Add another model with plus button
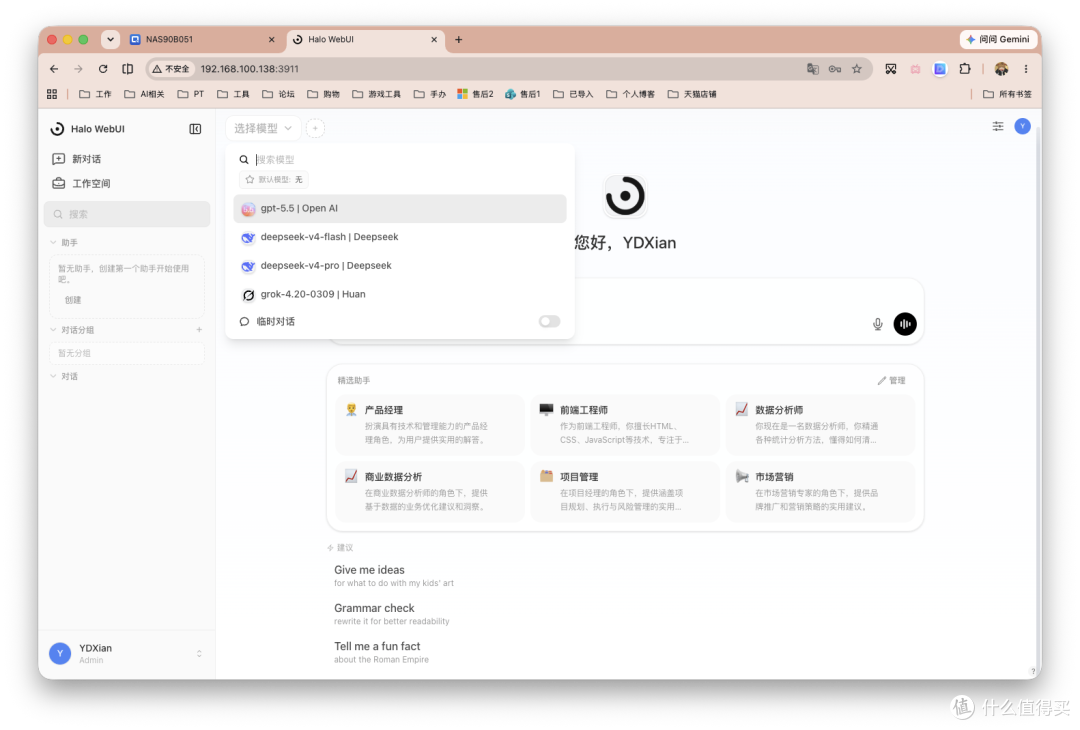Screen dimensions: 1080x730 [x=315, y=128]
